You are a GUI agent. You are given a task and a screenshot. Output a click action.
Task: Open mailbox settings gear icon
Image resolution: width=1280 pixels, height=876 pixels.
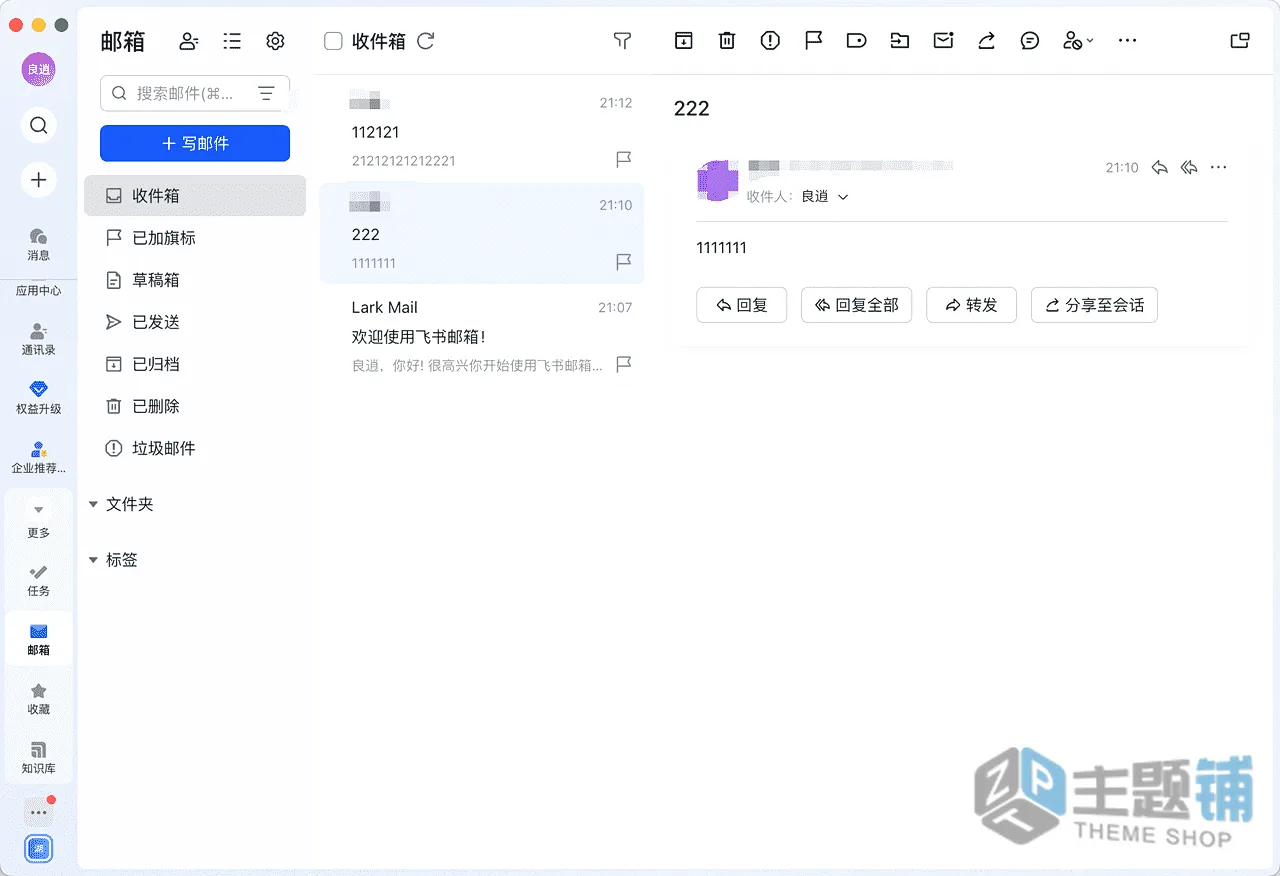pyautogui.click(x=275, y=41)
